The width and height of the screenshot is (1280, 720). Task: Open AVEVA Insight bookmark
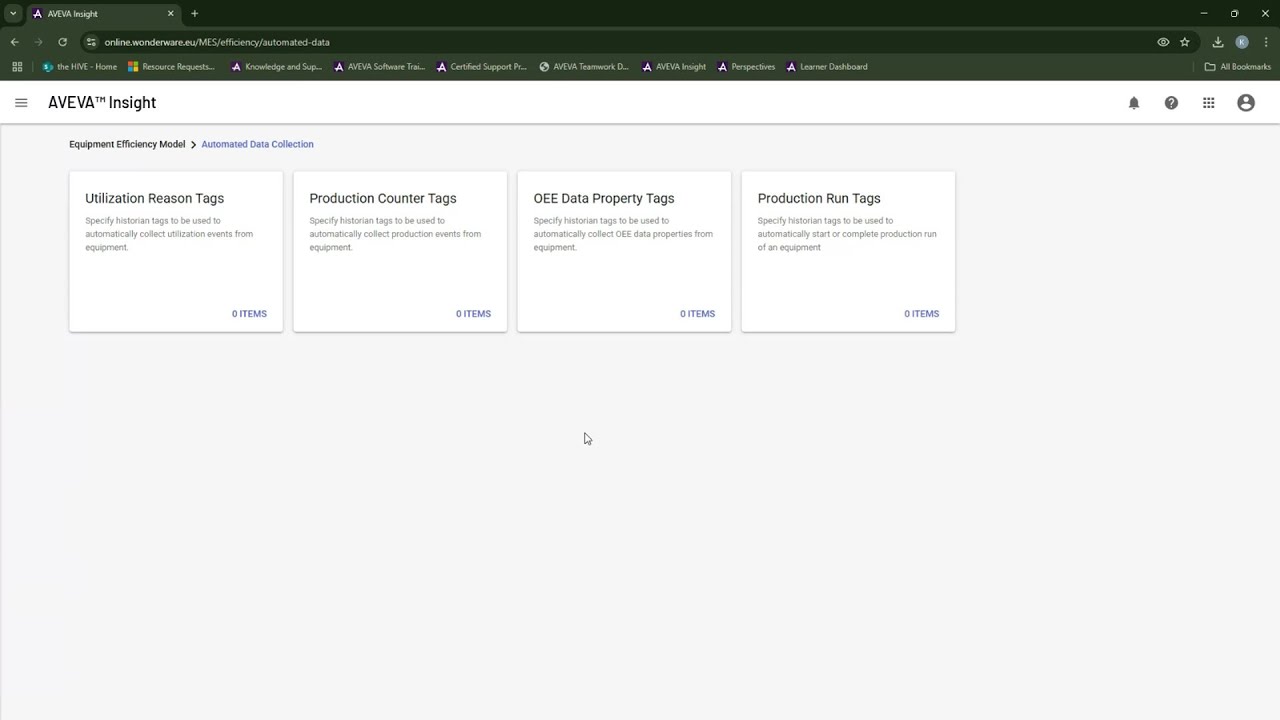[674, 67]
